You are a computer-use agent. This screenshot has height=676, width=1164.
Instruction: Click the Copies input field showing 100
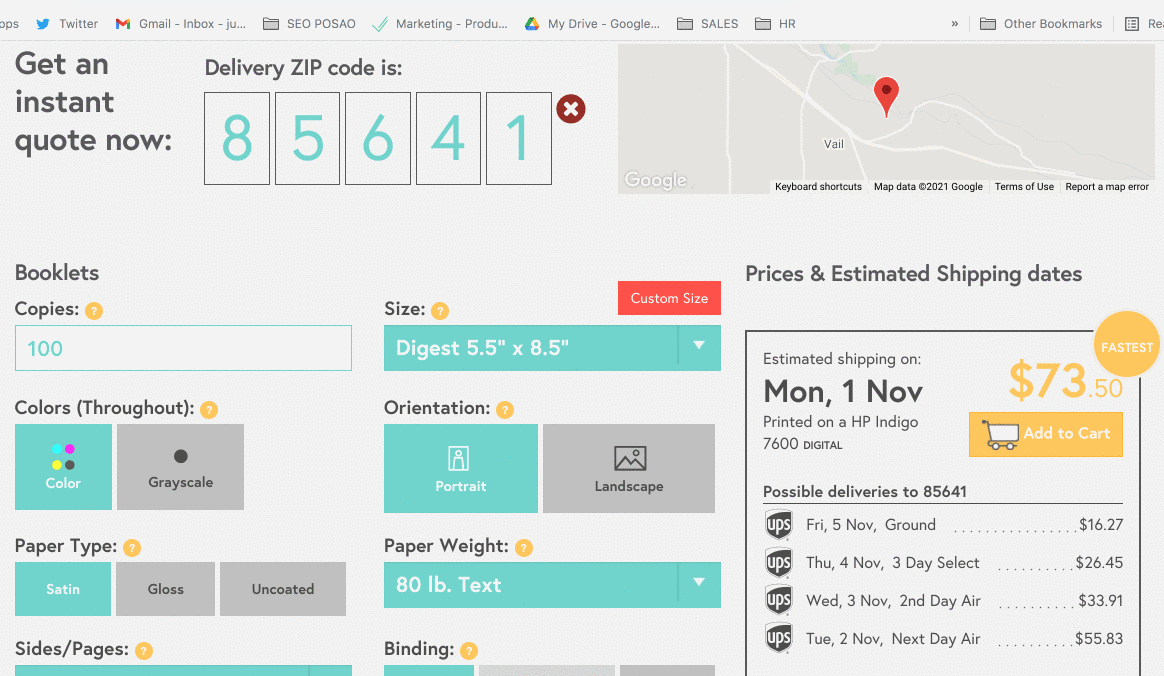click(x=183, y=348)
